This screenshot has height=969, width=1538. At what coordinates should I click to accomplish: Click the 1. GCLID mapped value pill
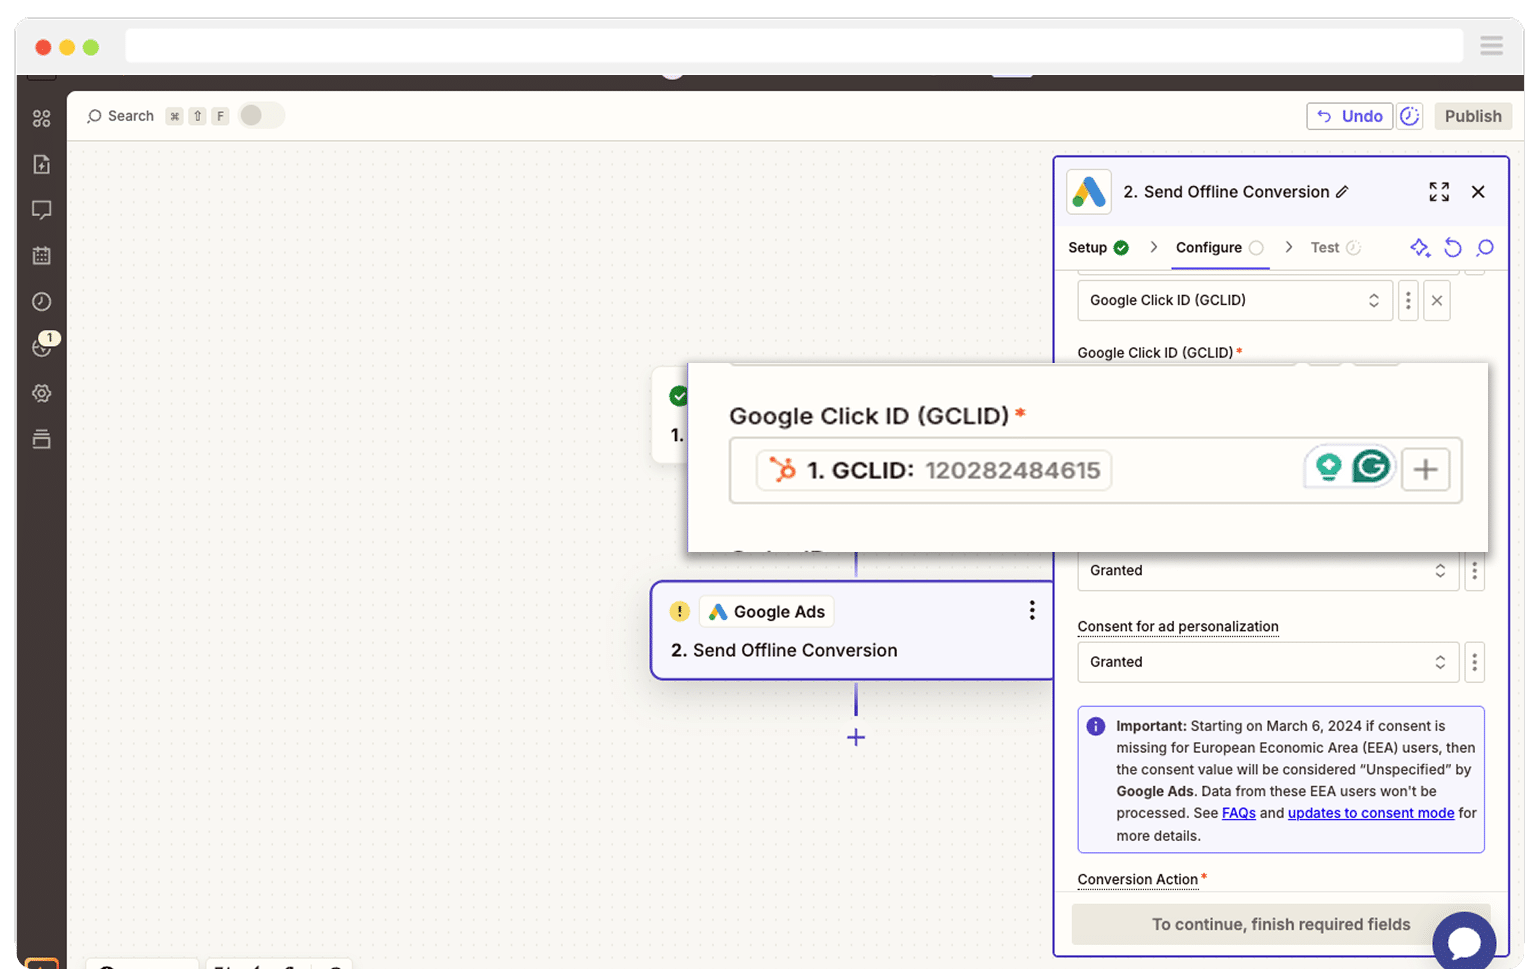tap(934, 470)
